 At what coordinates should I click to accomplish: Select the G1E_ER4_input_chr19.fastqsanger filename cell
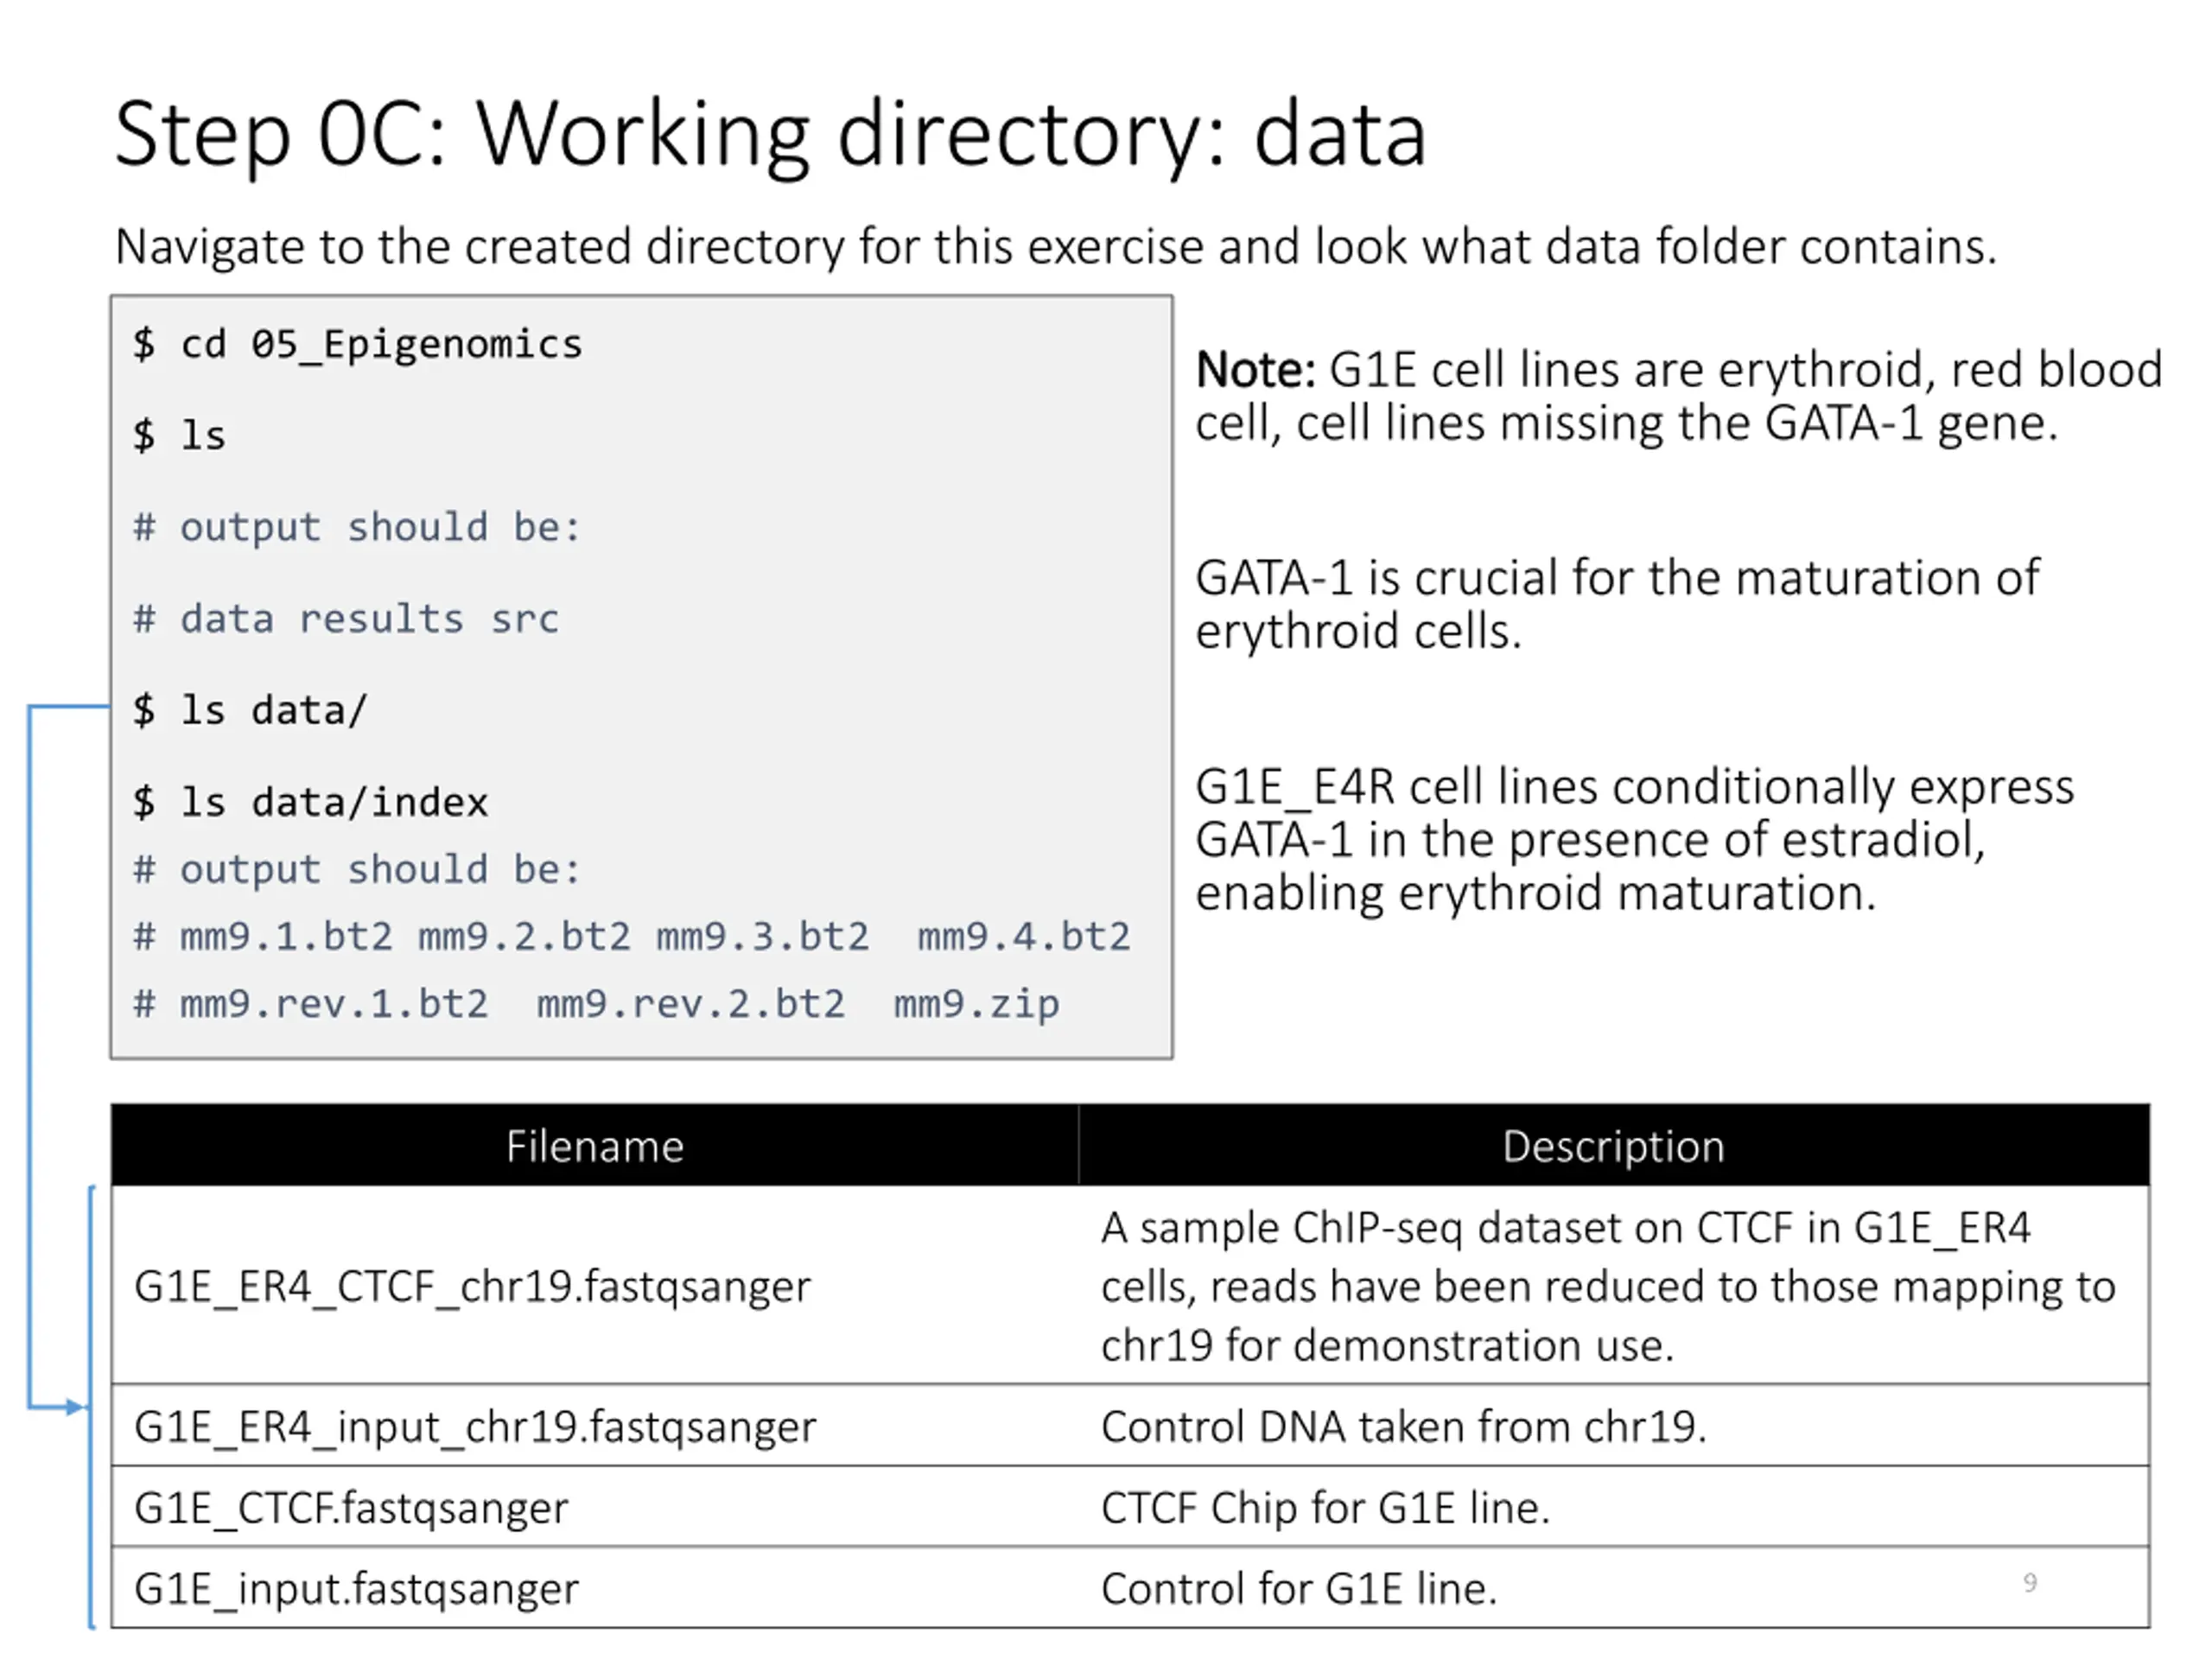click(475, 1427)
